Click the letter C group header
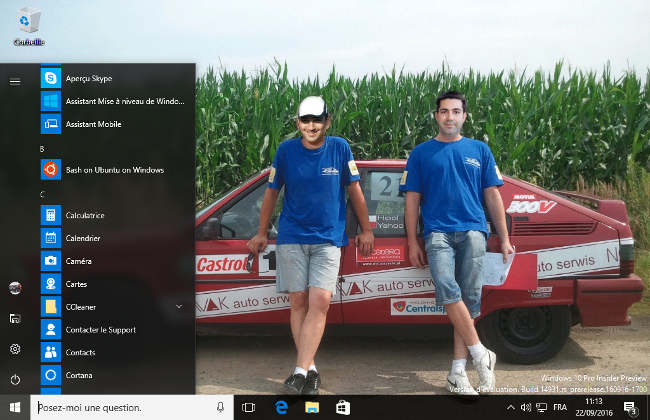Image resolution: width=650 pixels, height=420 pixels. pyautogui.click(x=43, y=193)
